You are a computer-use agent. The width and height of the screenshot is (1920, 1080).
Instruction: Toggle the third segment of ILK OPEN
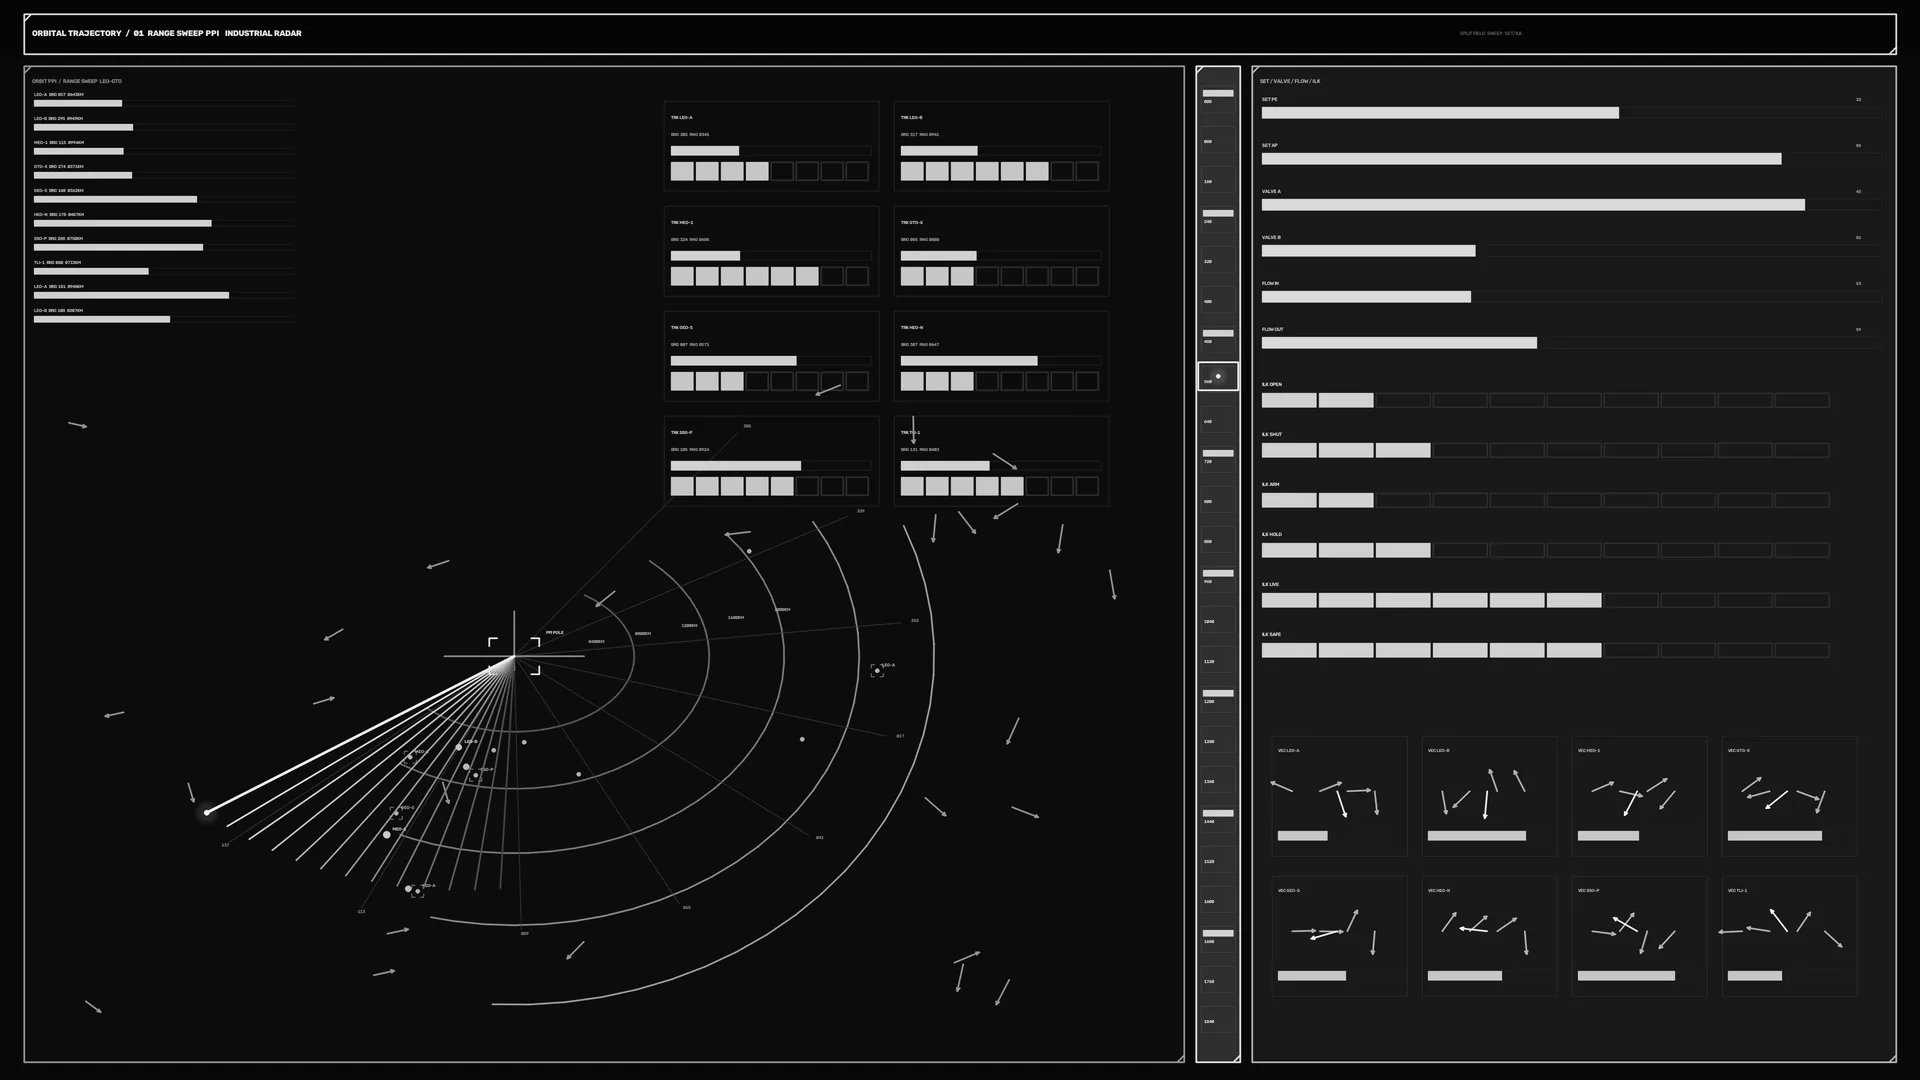[1403, 400]
